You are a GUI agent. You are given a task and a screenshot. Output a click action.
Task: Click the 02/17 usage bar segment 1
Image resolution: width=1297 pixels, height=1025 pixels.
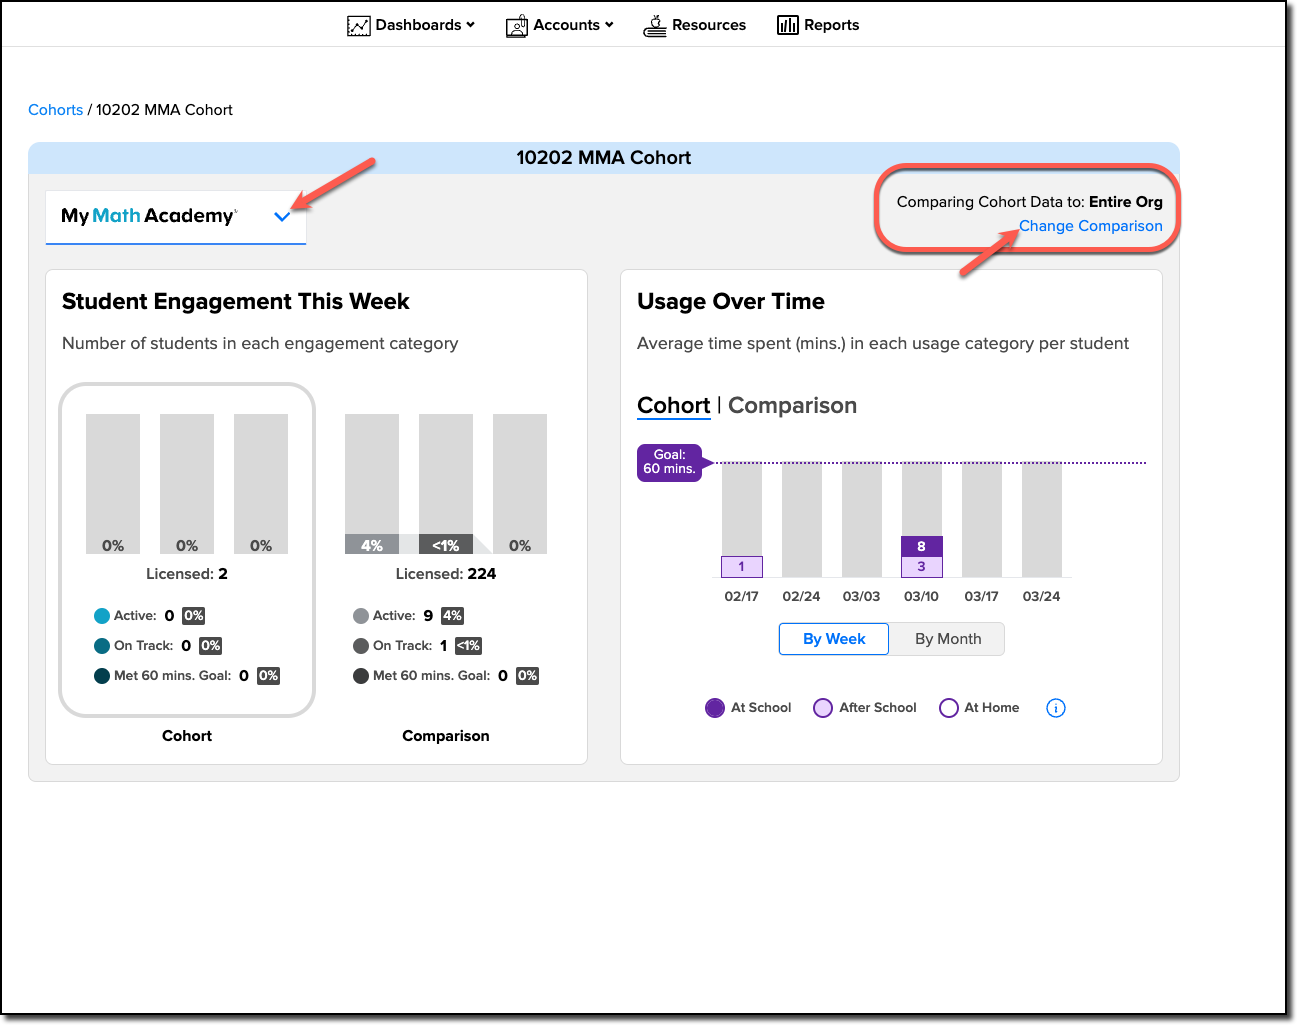click(742, 567)
